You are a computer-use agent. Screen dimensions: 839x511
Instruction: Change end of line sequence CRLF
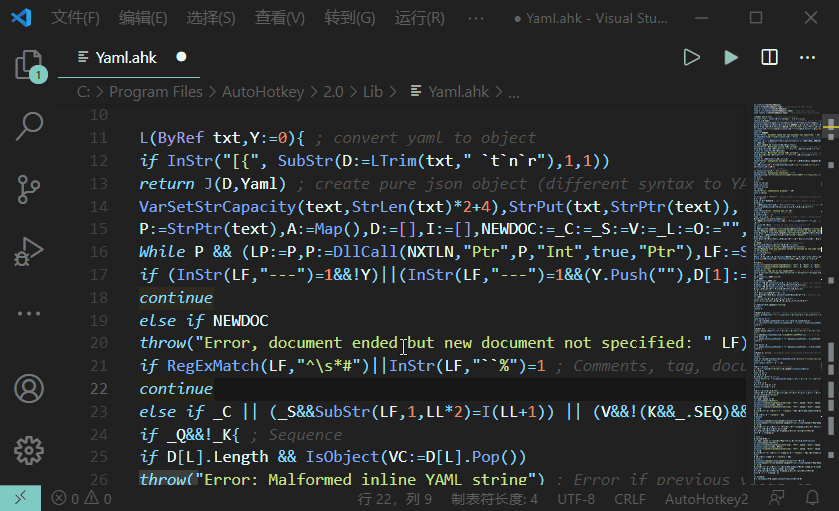[629, 499]
